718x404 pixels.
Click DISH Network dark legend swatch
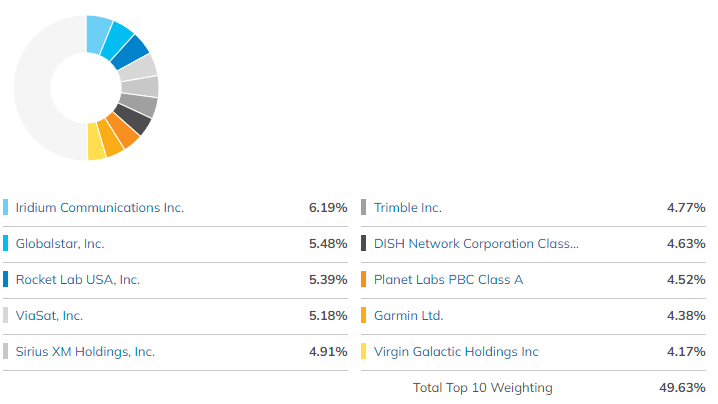(x=364, y=244)
